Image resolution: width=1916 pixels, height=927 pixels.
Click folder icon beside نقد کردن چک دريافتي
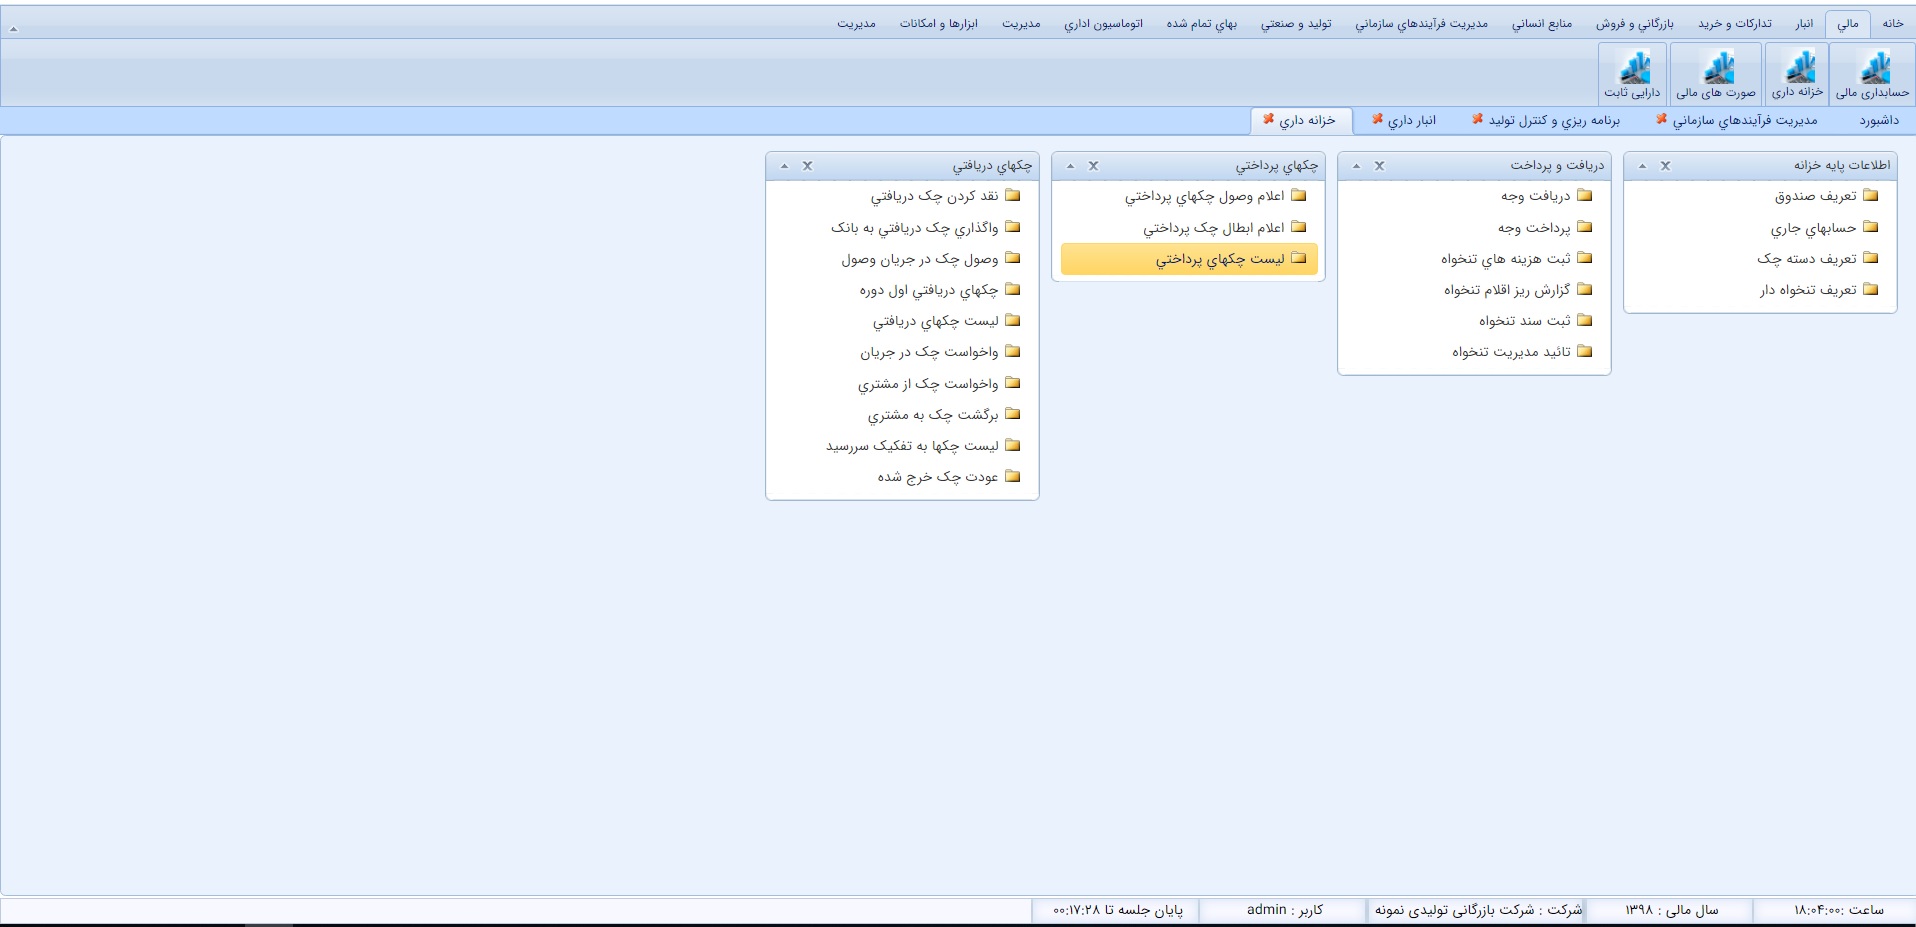1012,196
